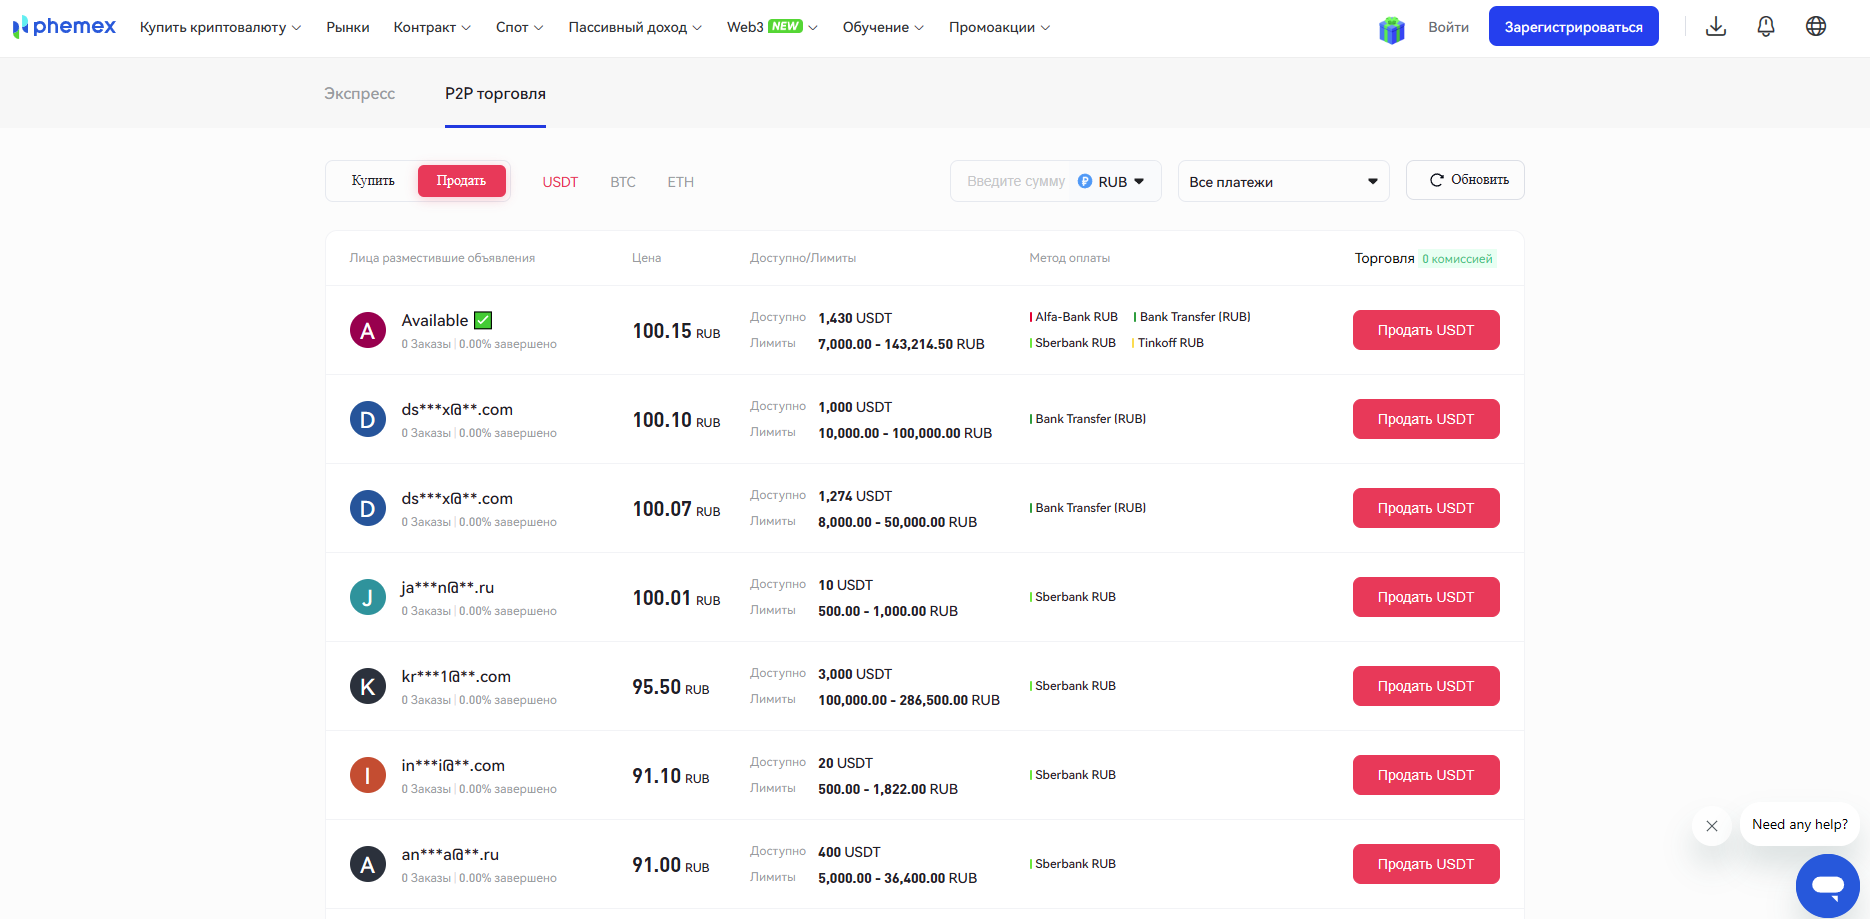Open the RUB currency selector

click(1111, 182)
